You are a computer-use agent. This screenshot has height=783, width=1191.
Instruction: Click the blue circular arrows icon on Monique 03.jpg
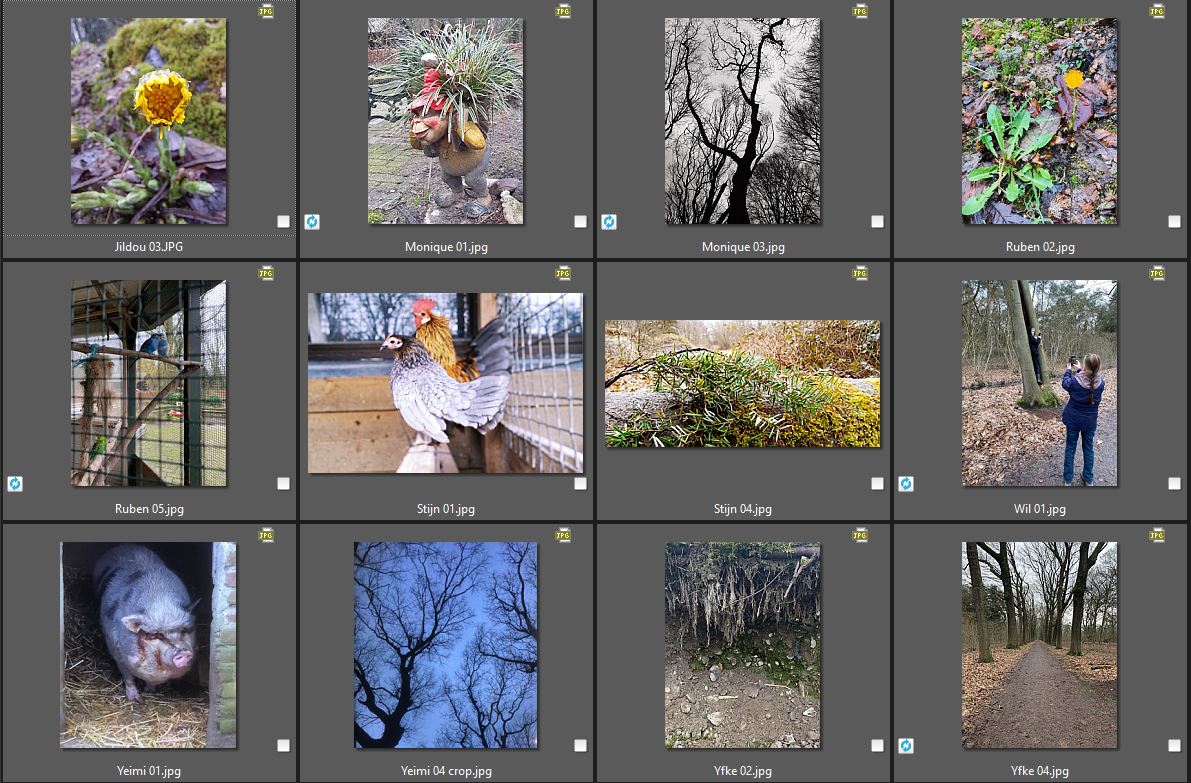pos(609,222)
